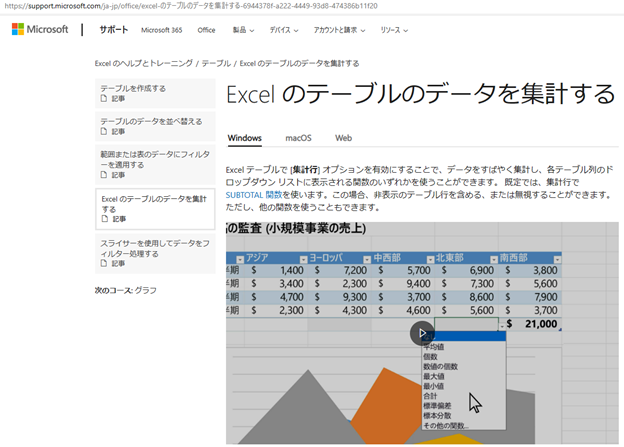
Task: Choose 平均値 in the function list
Action: click(464, 347)
